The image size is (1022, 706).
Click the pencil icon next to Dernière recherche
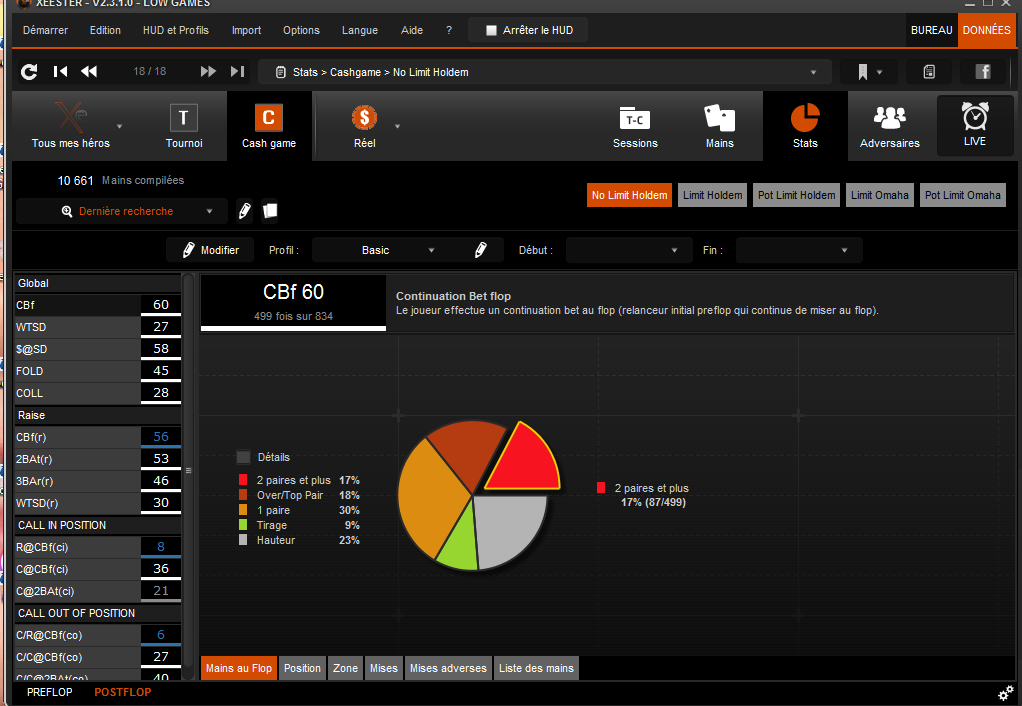tap(244, 211)
